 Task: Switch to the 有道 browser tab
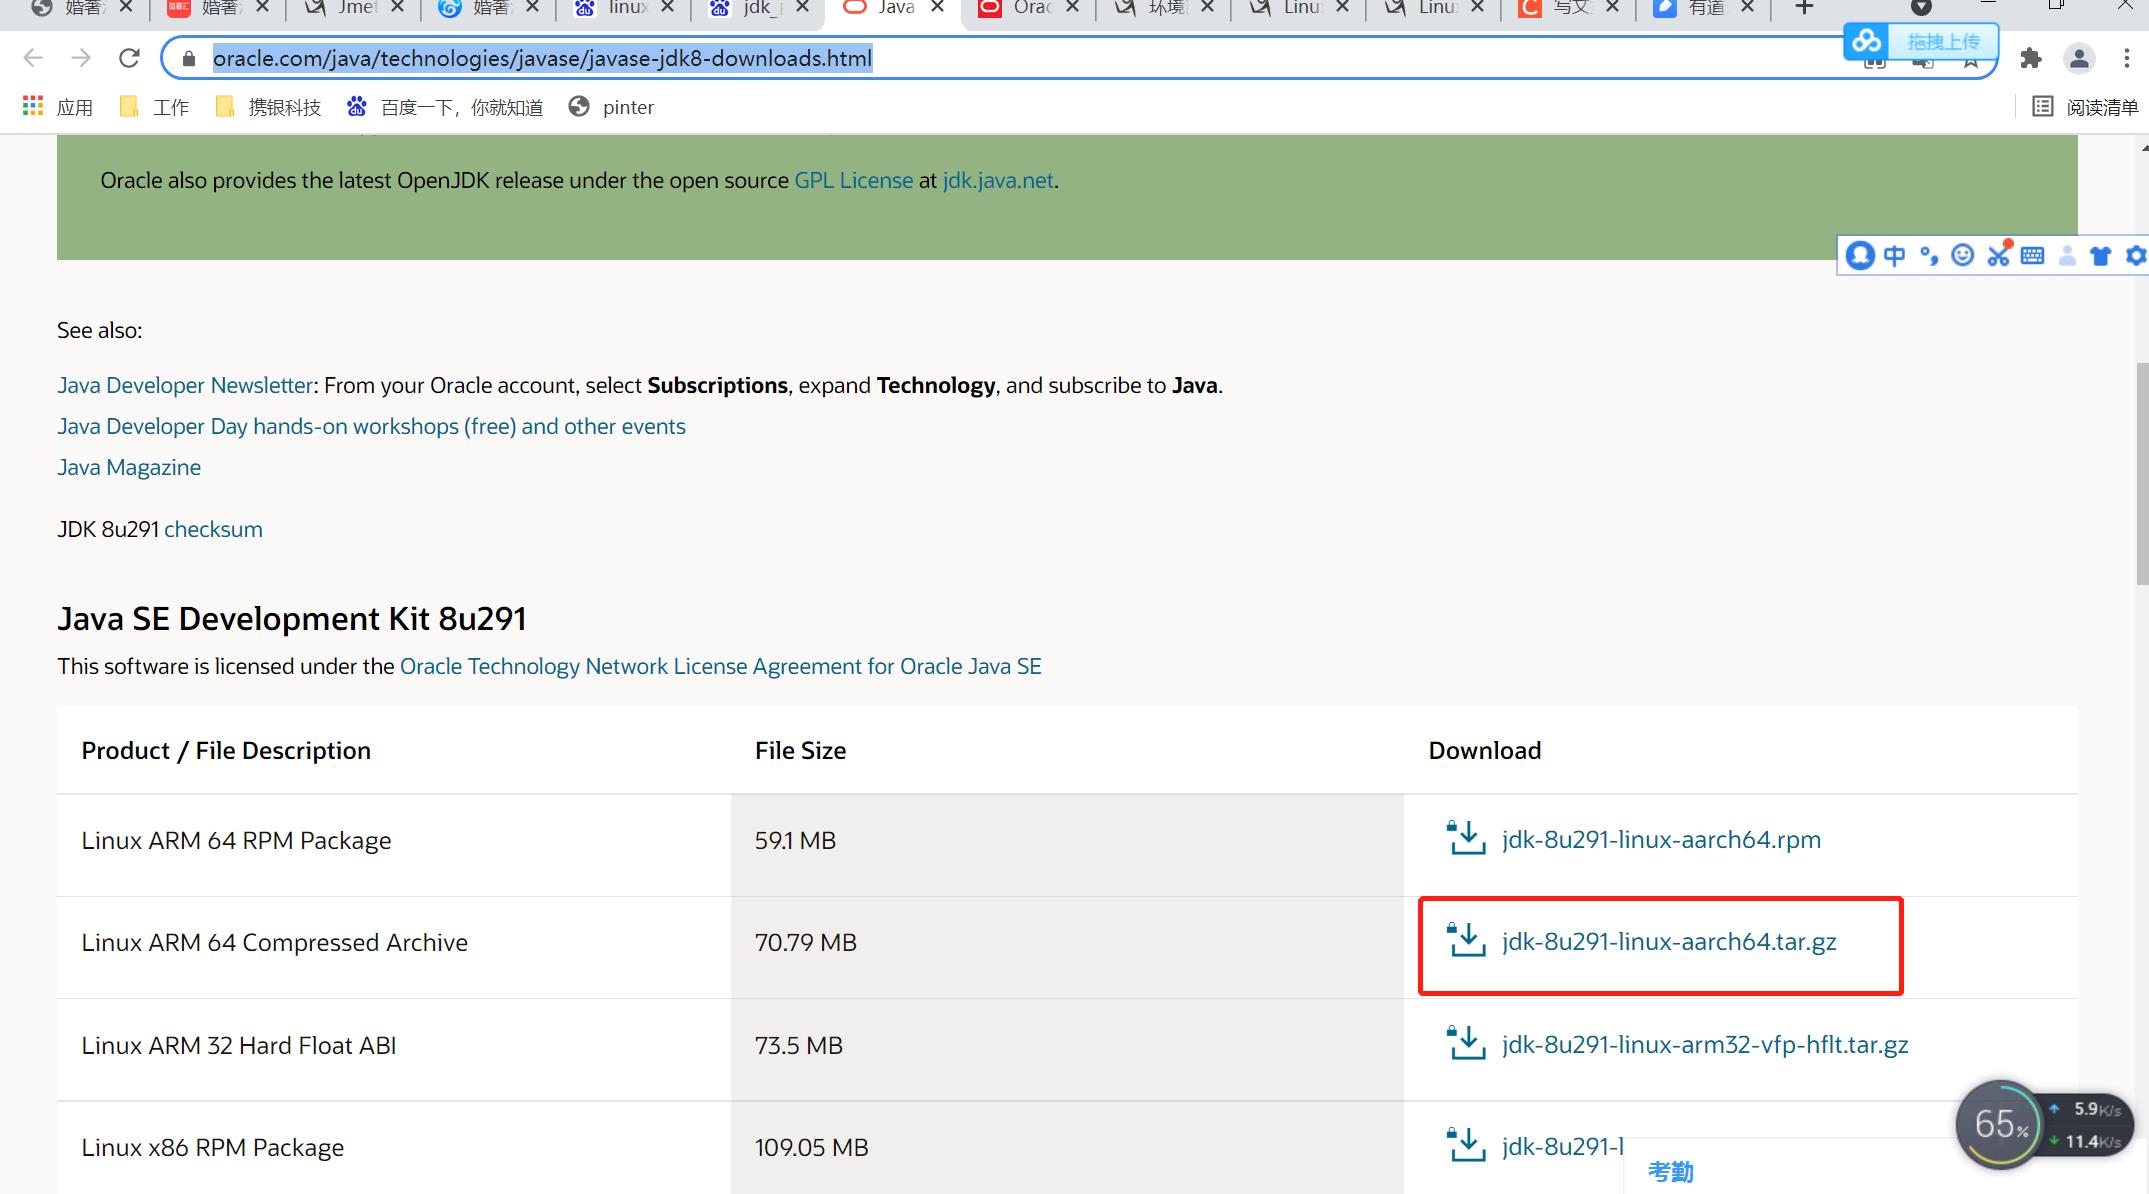pyautogui.click(x=1705, y=8)
